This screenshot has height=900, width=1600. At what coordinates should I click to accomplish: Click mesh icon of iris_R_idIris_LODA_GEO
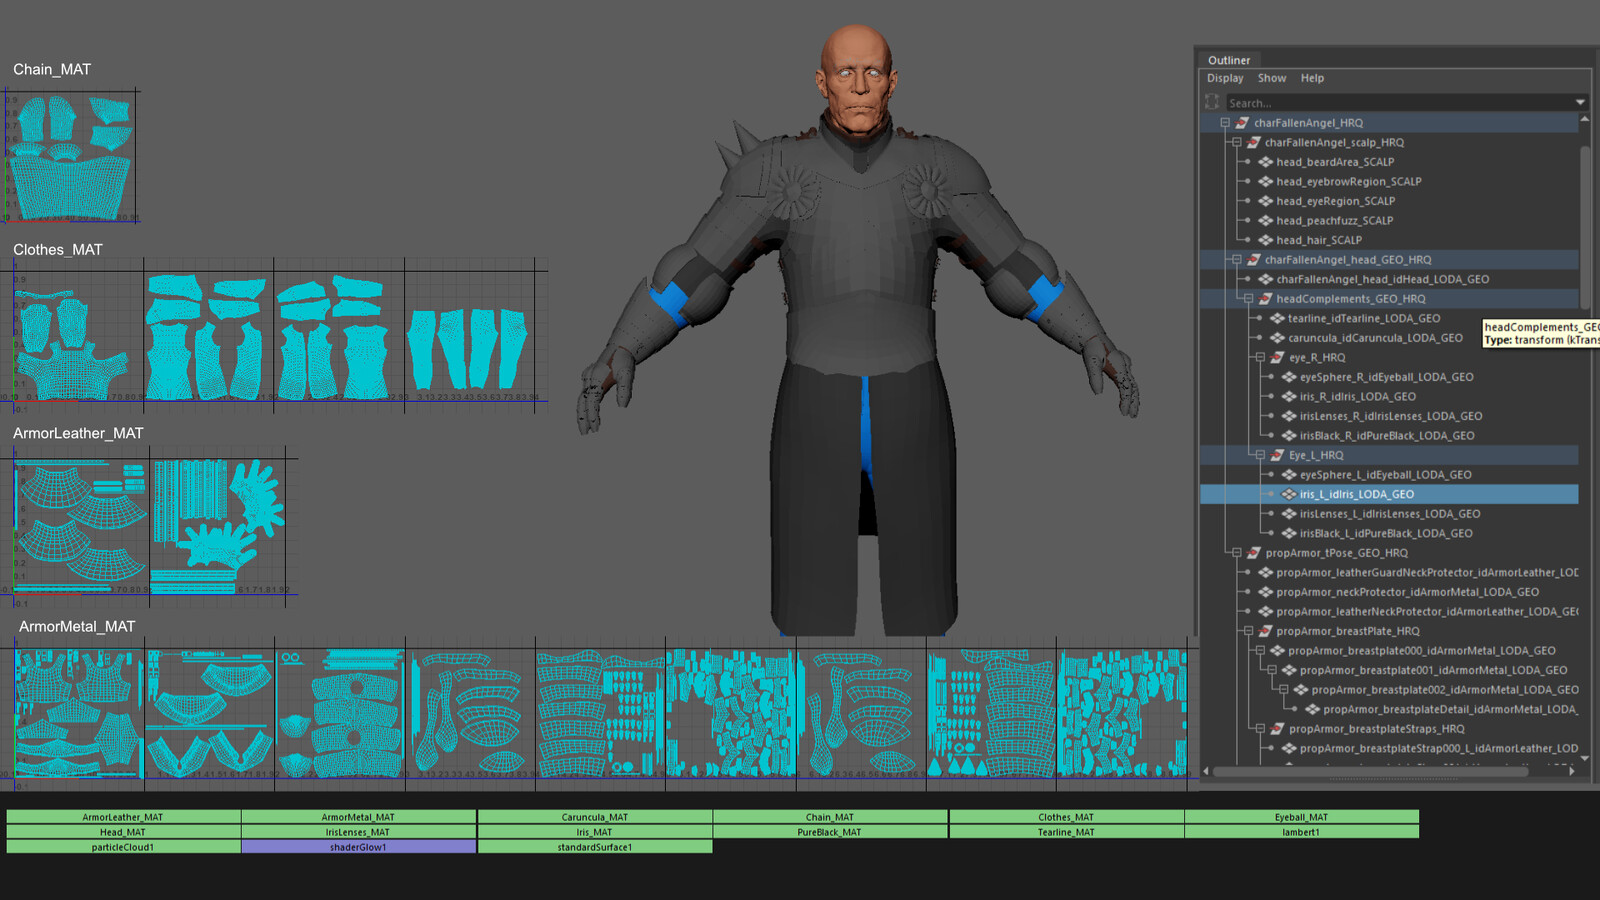pyautogui.click(x=1289, y=397)
